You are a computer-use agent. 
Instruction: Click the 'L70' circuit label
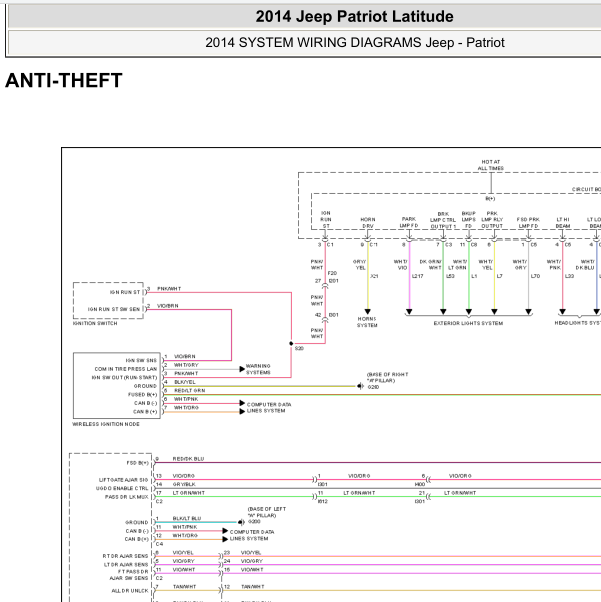tap(535, 276)
